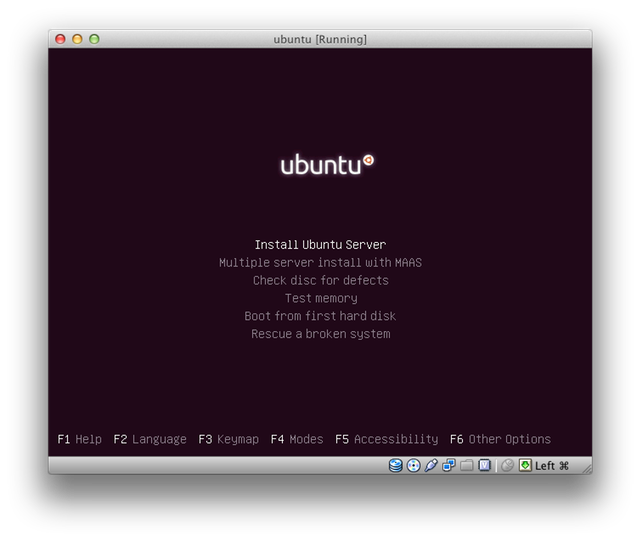
Task: Open the F4 Modes option
Action: pos(297,439)
